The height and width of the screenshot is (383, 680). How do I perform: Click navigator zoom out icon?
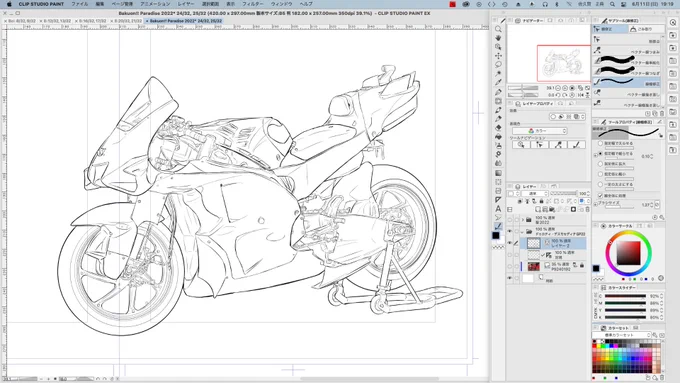coord(558,88)
